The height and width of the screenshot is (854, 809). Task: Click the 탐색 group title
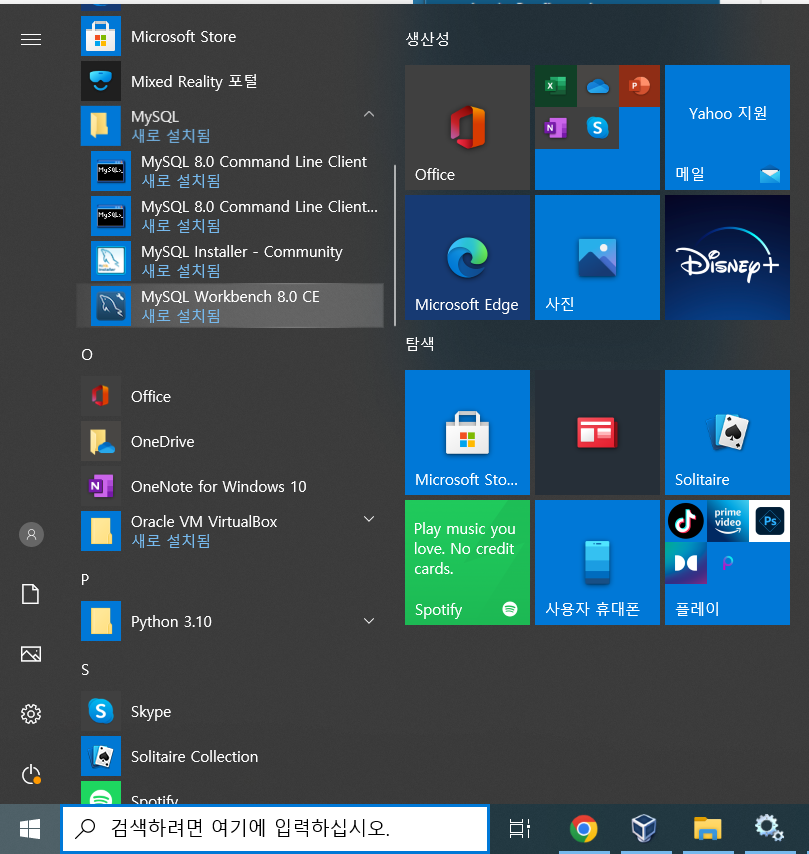420,344
